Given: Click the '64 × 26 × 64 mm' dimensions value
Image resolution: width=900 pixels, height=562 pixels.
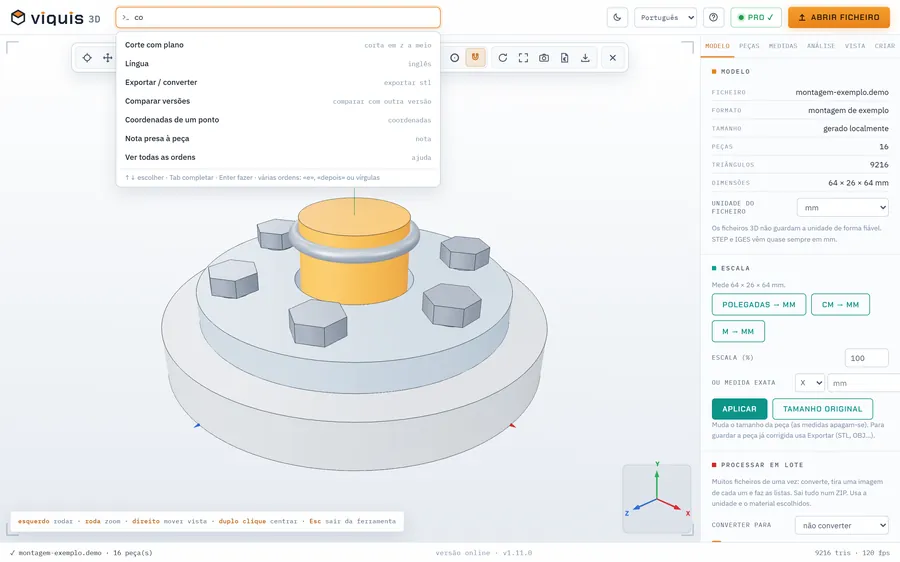Looking at the screenshot, I should click(x=858, y=183).
